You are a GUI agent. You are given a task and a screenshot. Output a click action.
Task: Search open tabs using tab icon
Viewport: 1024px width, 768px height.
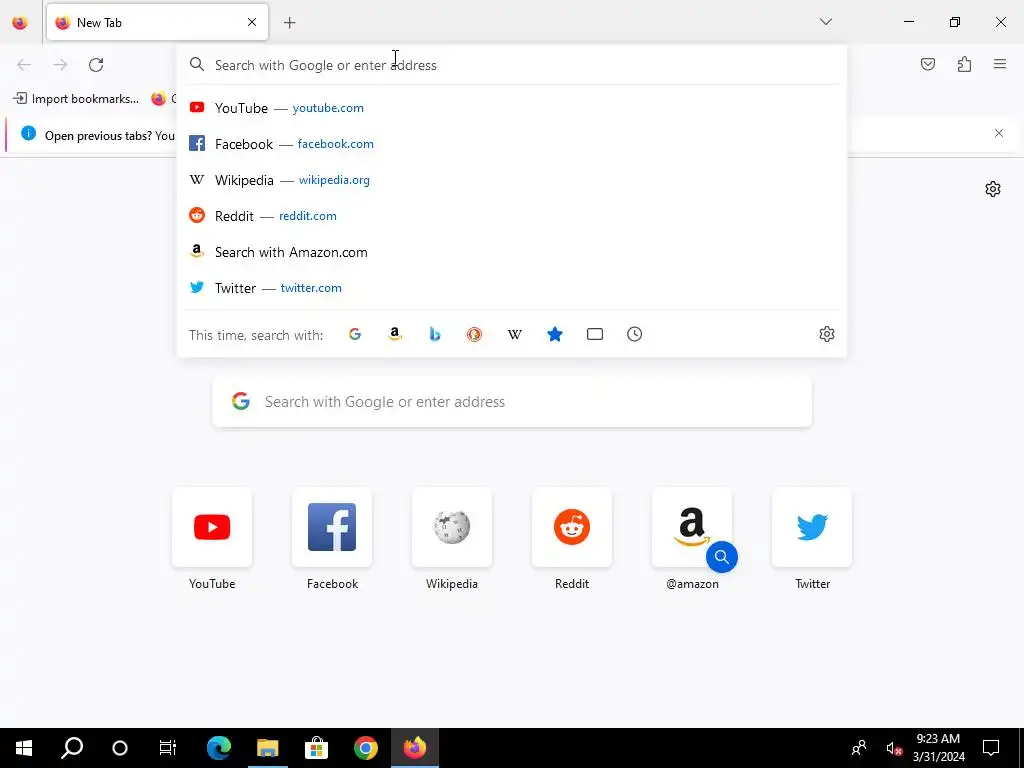594,334
